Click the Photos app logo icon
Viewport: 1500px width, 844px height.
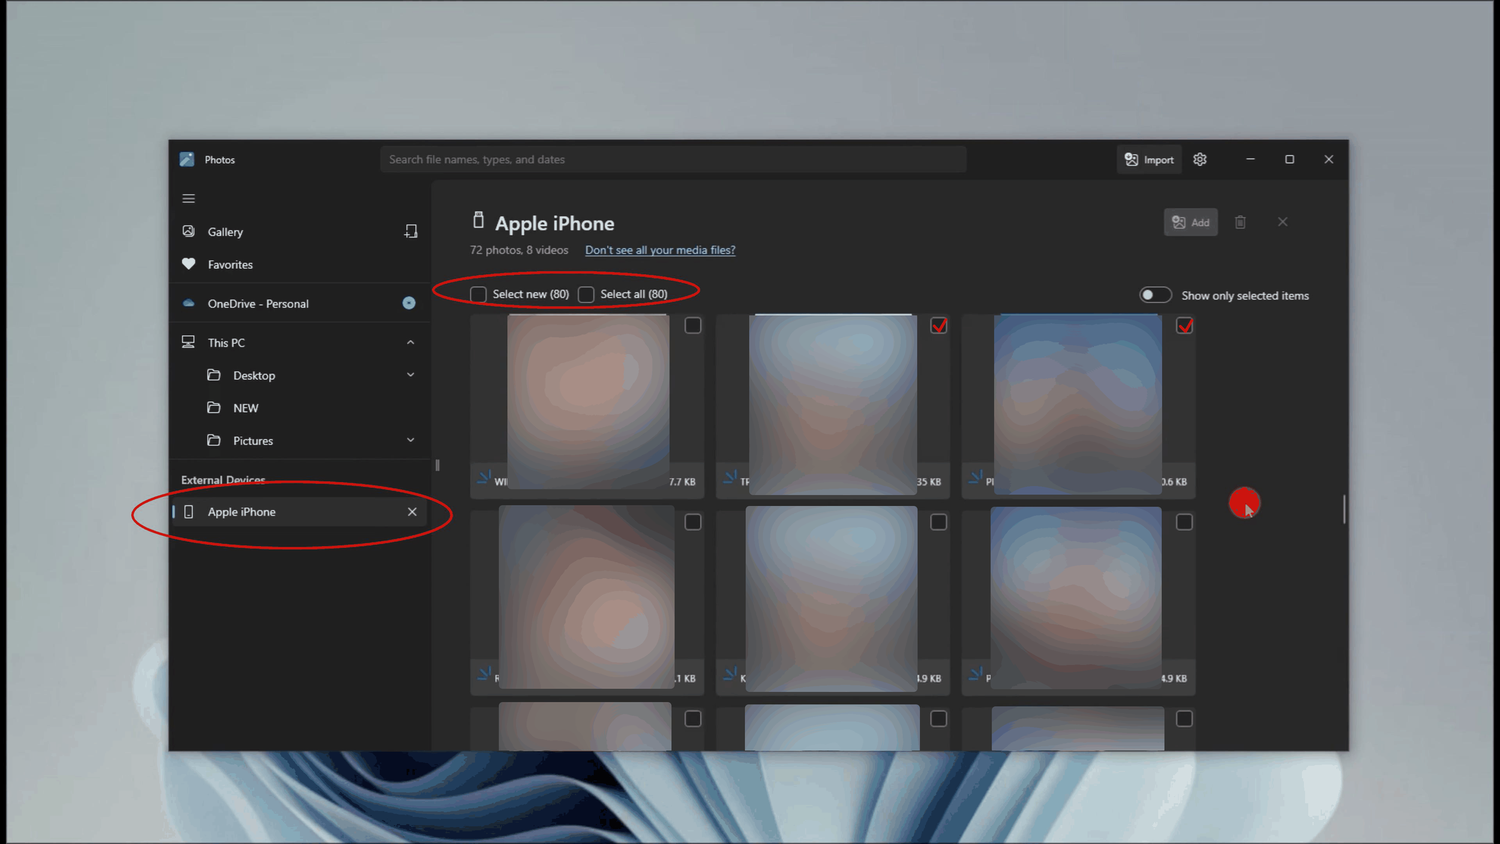(187, 160)
